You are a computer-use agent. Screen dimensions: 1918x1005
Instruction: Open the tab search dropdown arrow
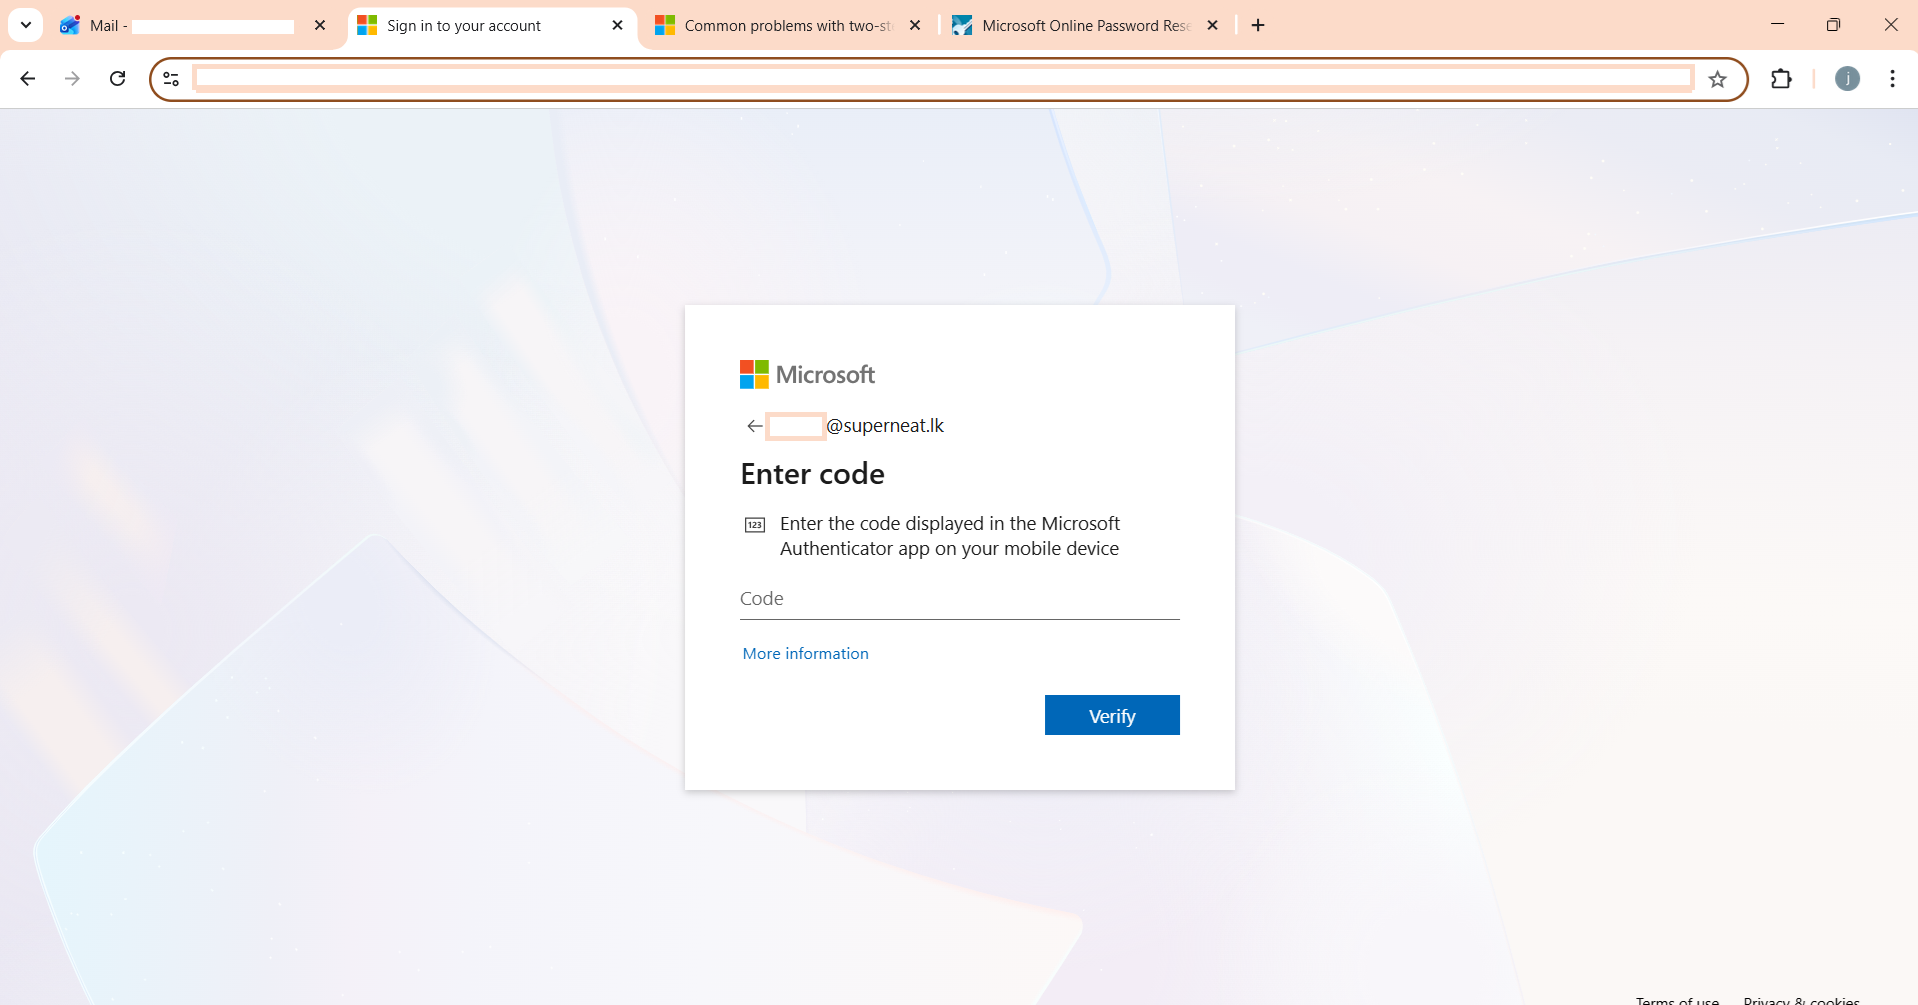pos(26,25)
